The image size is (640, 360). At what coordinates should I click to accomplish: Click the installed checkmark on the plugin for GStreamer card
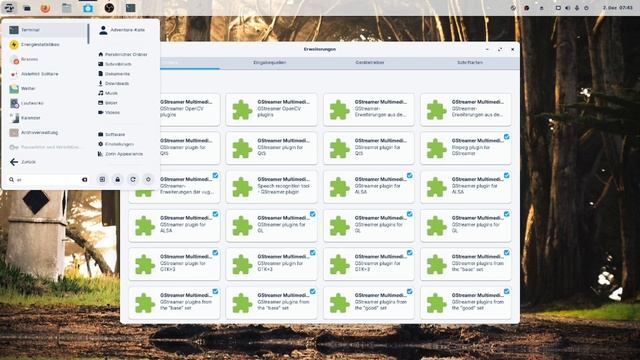point(507,137)
